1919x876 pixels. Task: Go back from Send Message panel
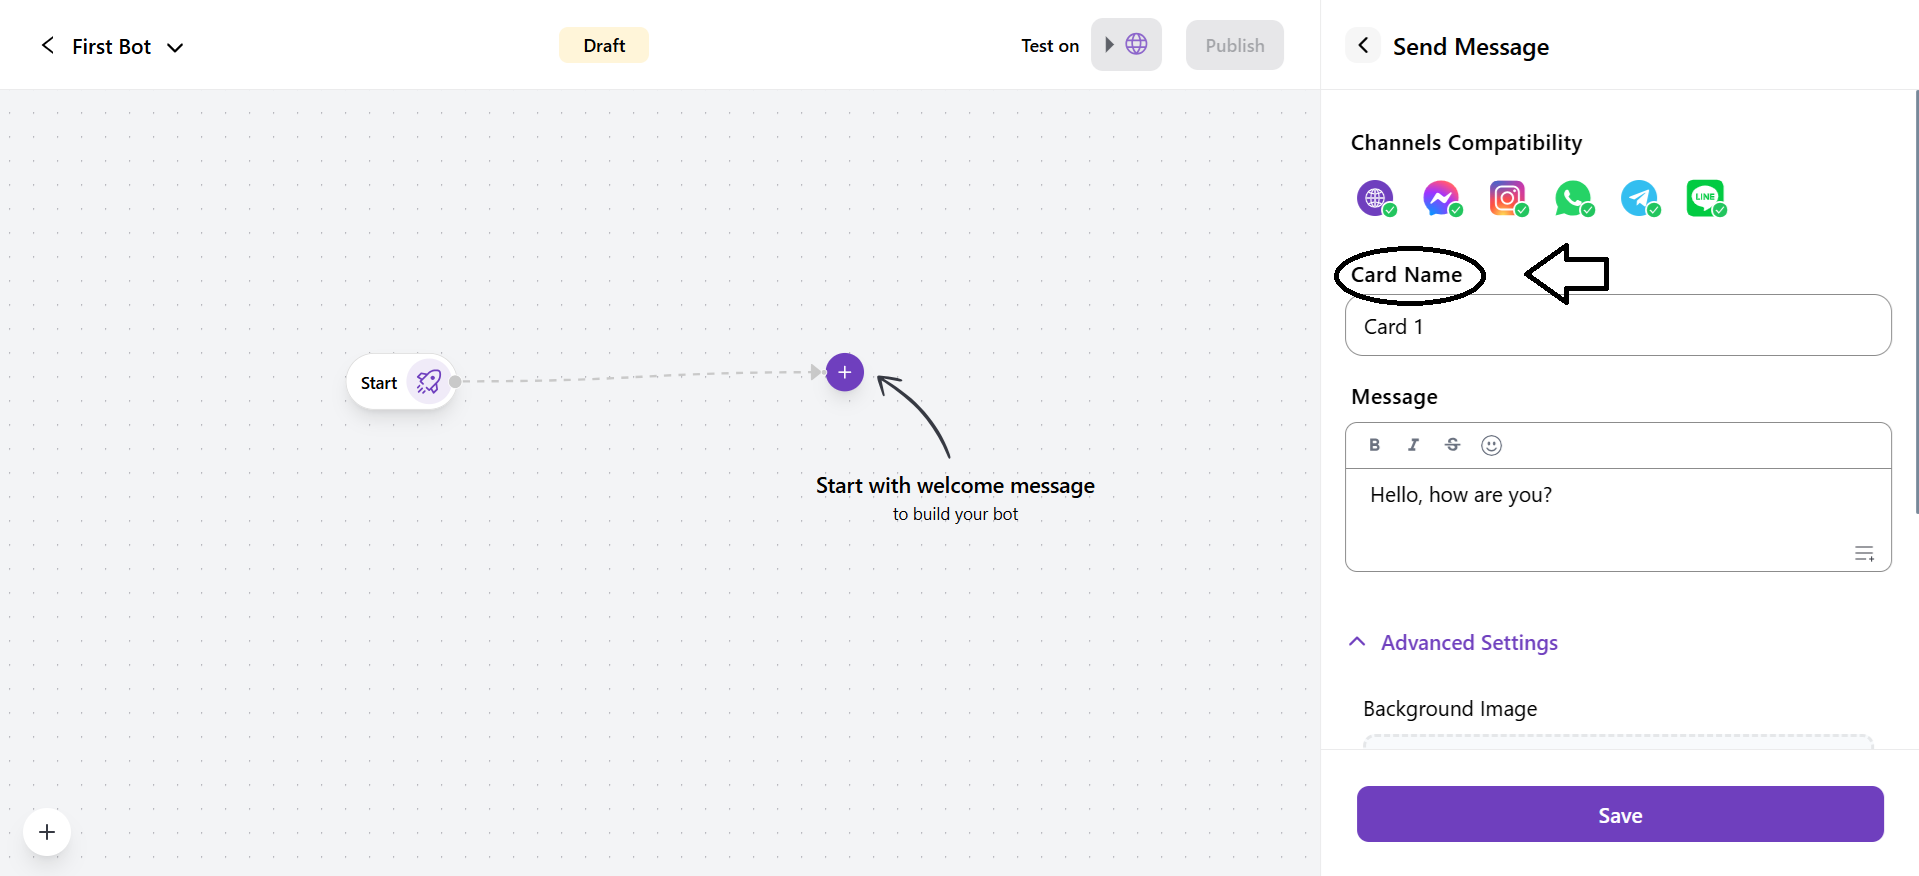tap(1363, 45)
